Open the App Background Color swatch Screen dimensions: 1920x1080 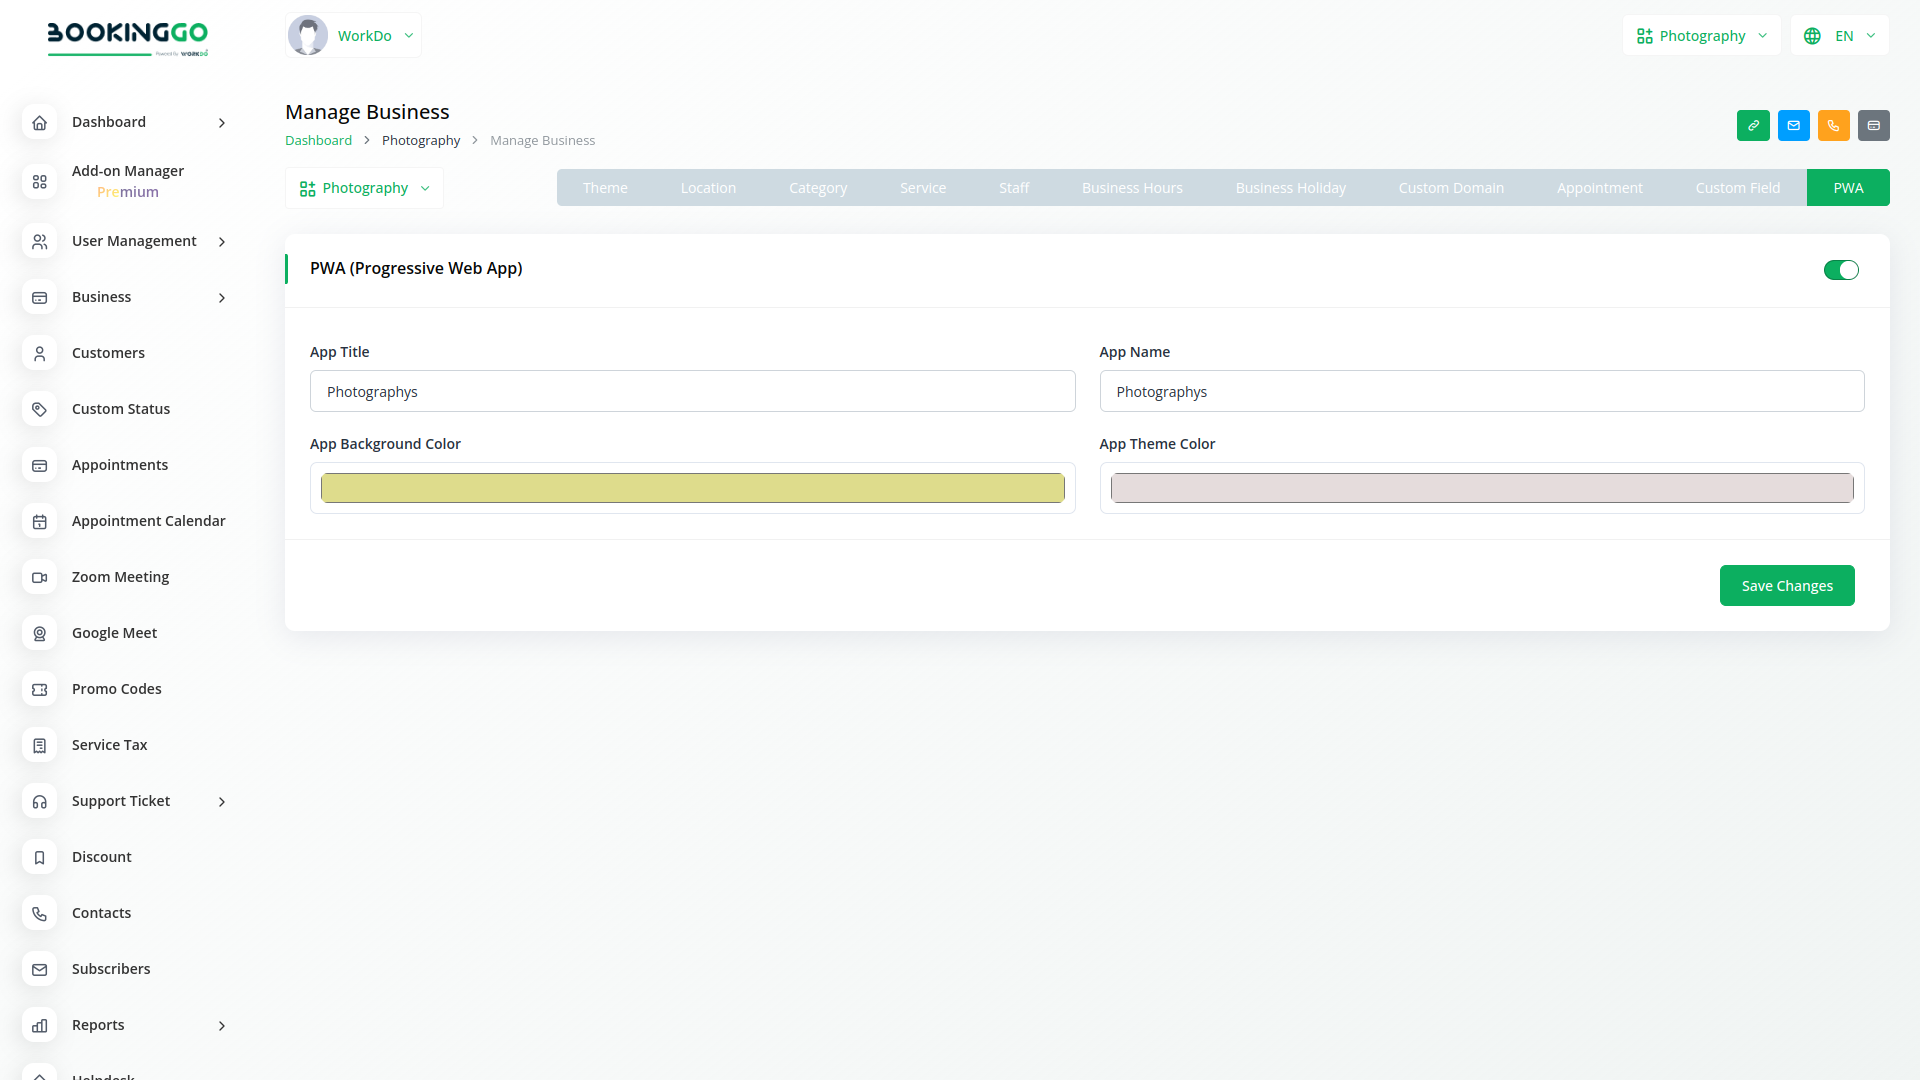tap(692, 488)
